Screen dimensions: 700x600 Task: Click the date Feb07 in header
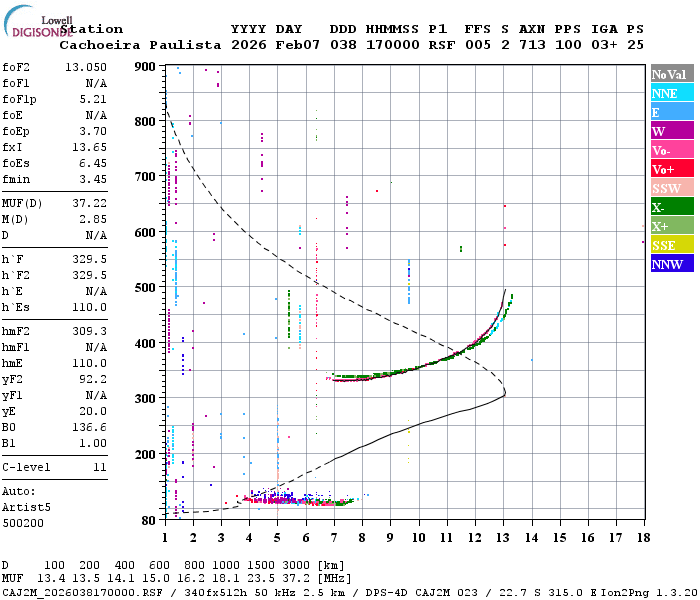(x=297, y=45)
